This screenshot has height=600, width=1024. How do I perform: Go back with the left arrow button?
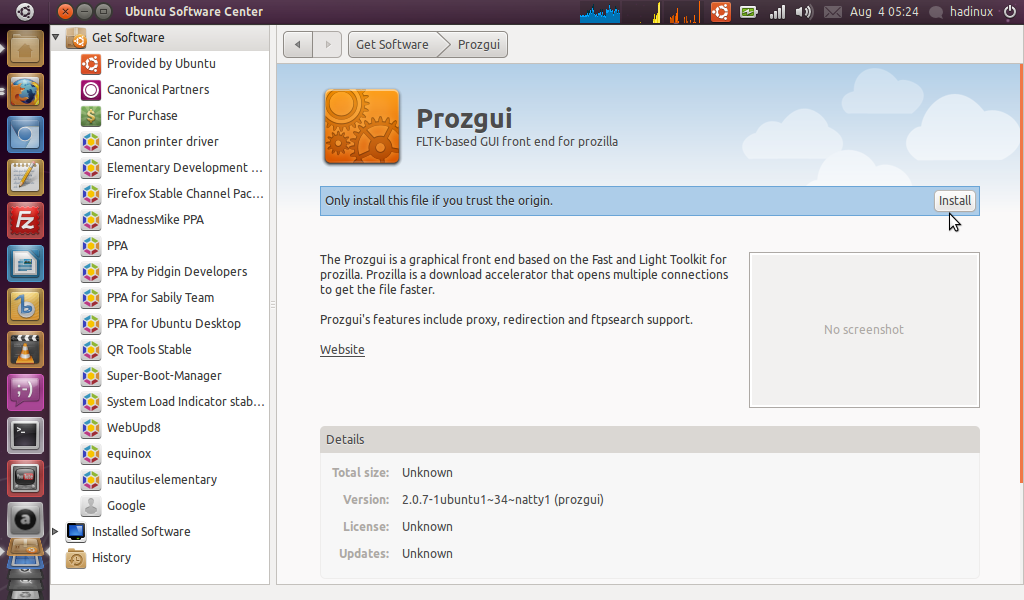(298, 44)
